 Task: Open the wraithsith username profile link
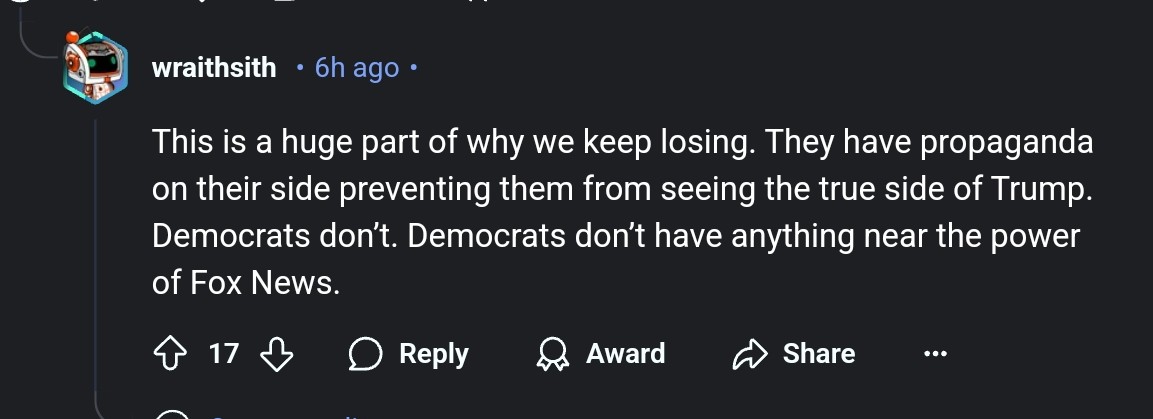214,69
